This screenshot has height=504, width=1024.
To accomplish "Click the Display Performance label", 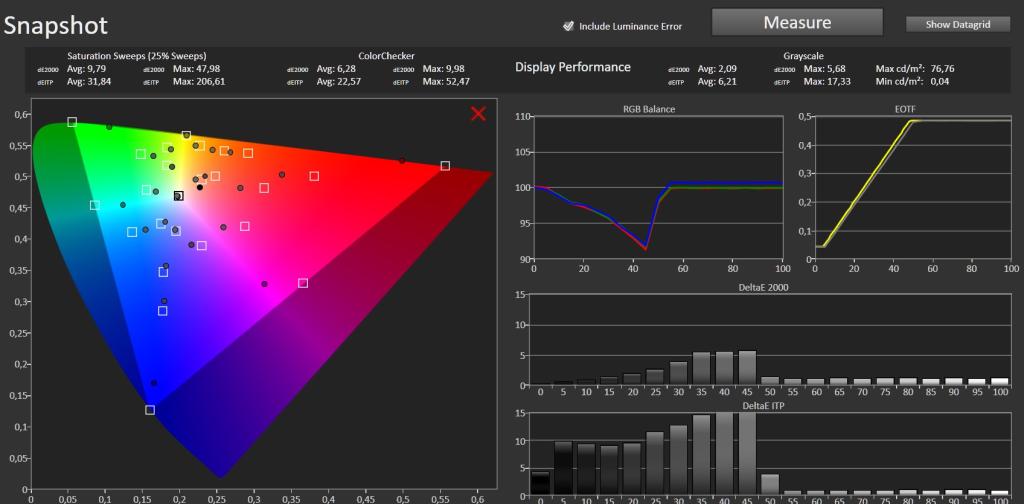I will pyautogui.click(x=573, y=67).
